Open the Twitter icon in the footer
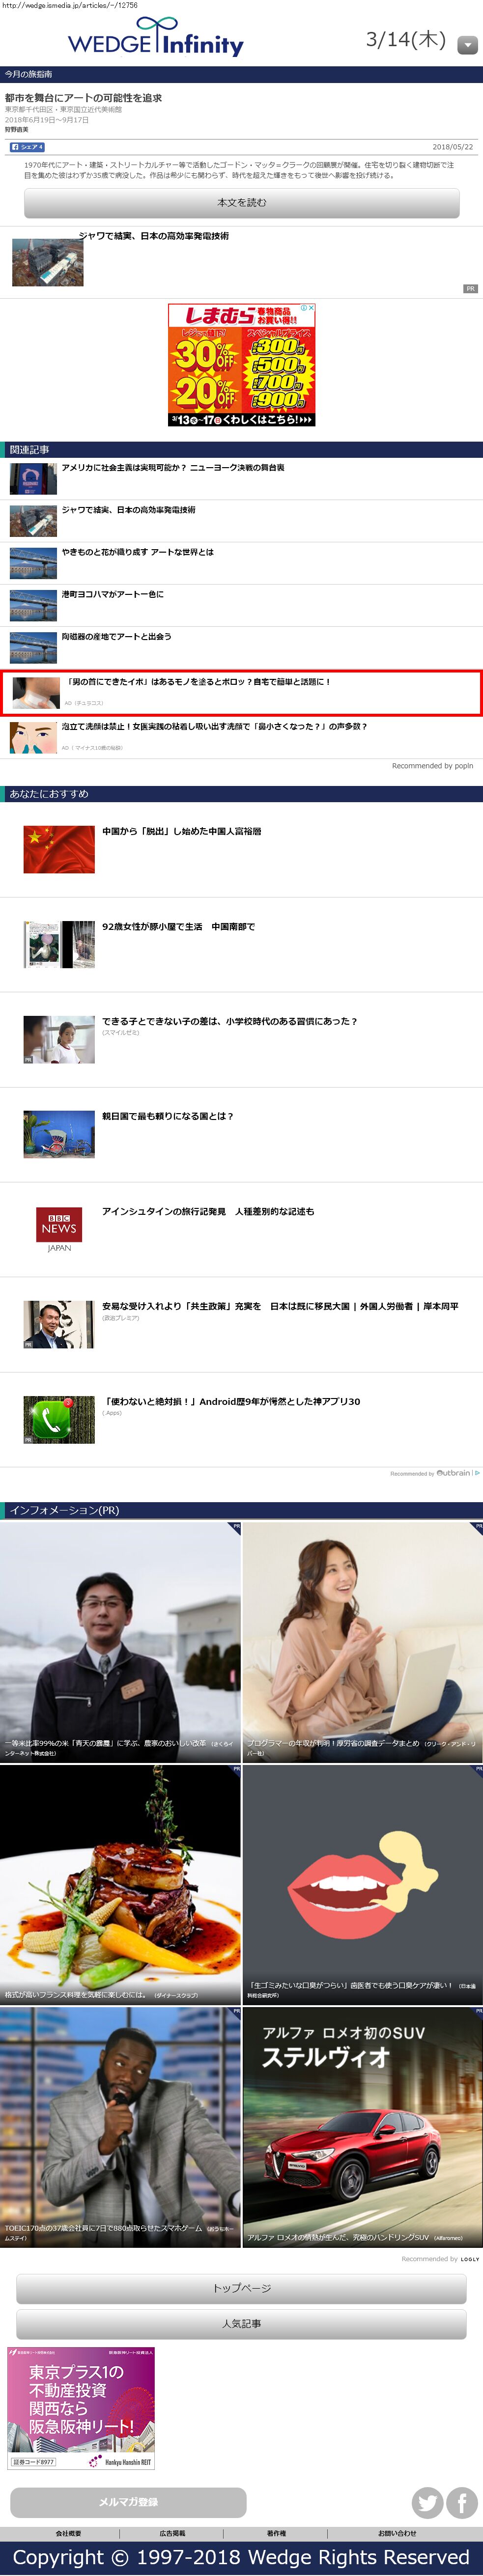 (428, 2502)
